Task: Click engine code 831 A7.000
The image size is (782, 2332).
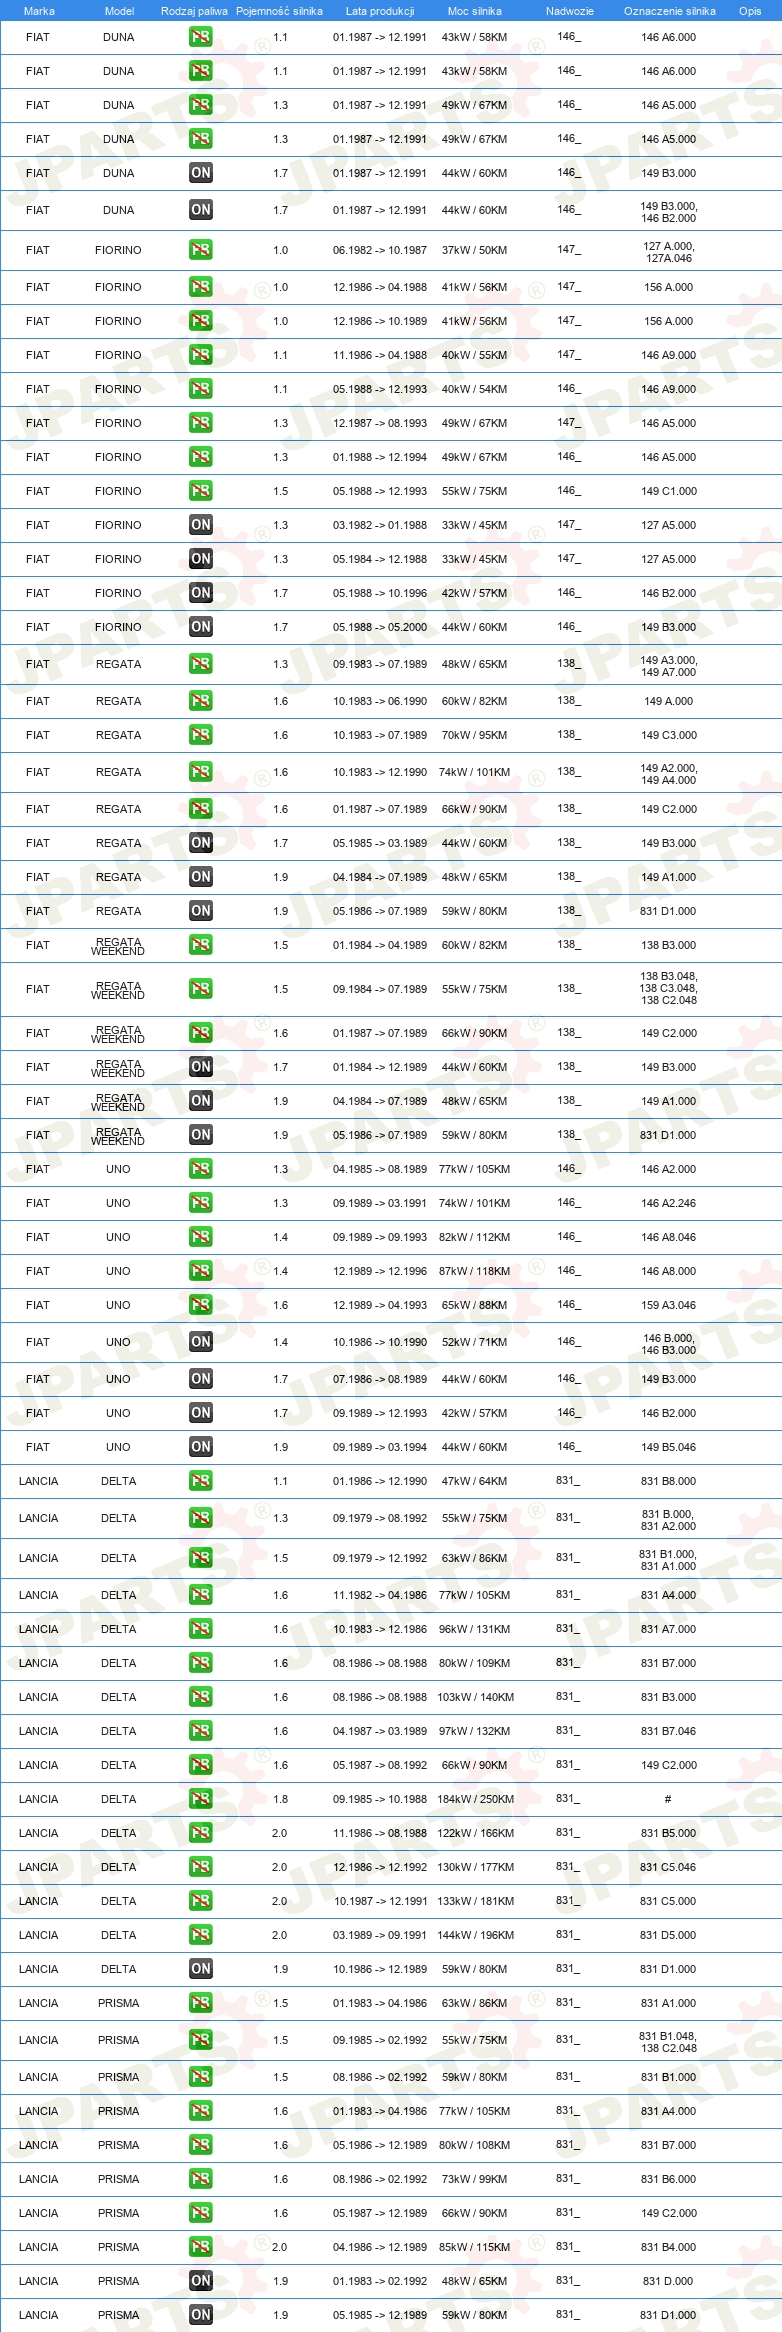Action: (x=669, y=1629)
